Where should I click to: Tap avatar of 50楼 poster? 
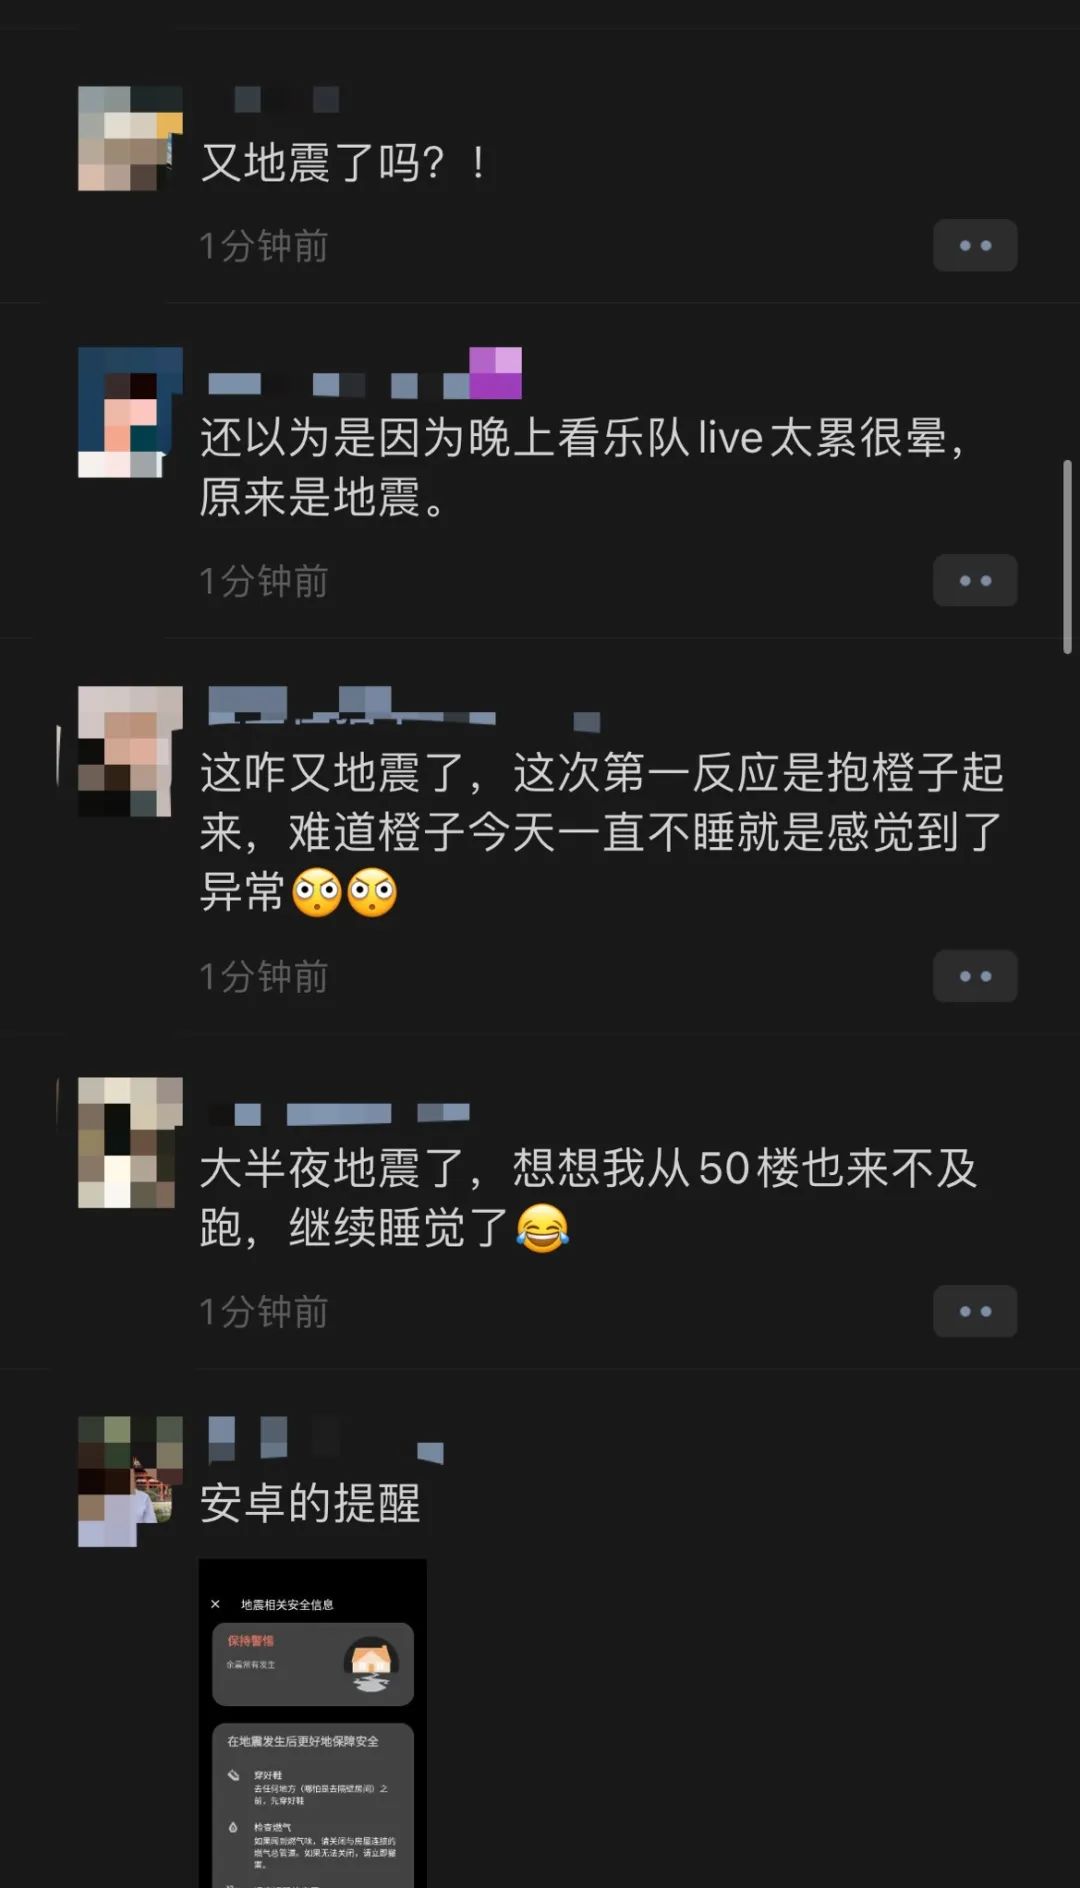click(130, 1142)
